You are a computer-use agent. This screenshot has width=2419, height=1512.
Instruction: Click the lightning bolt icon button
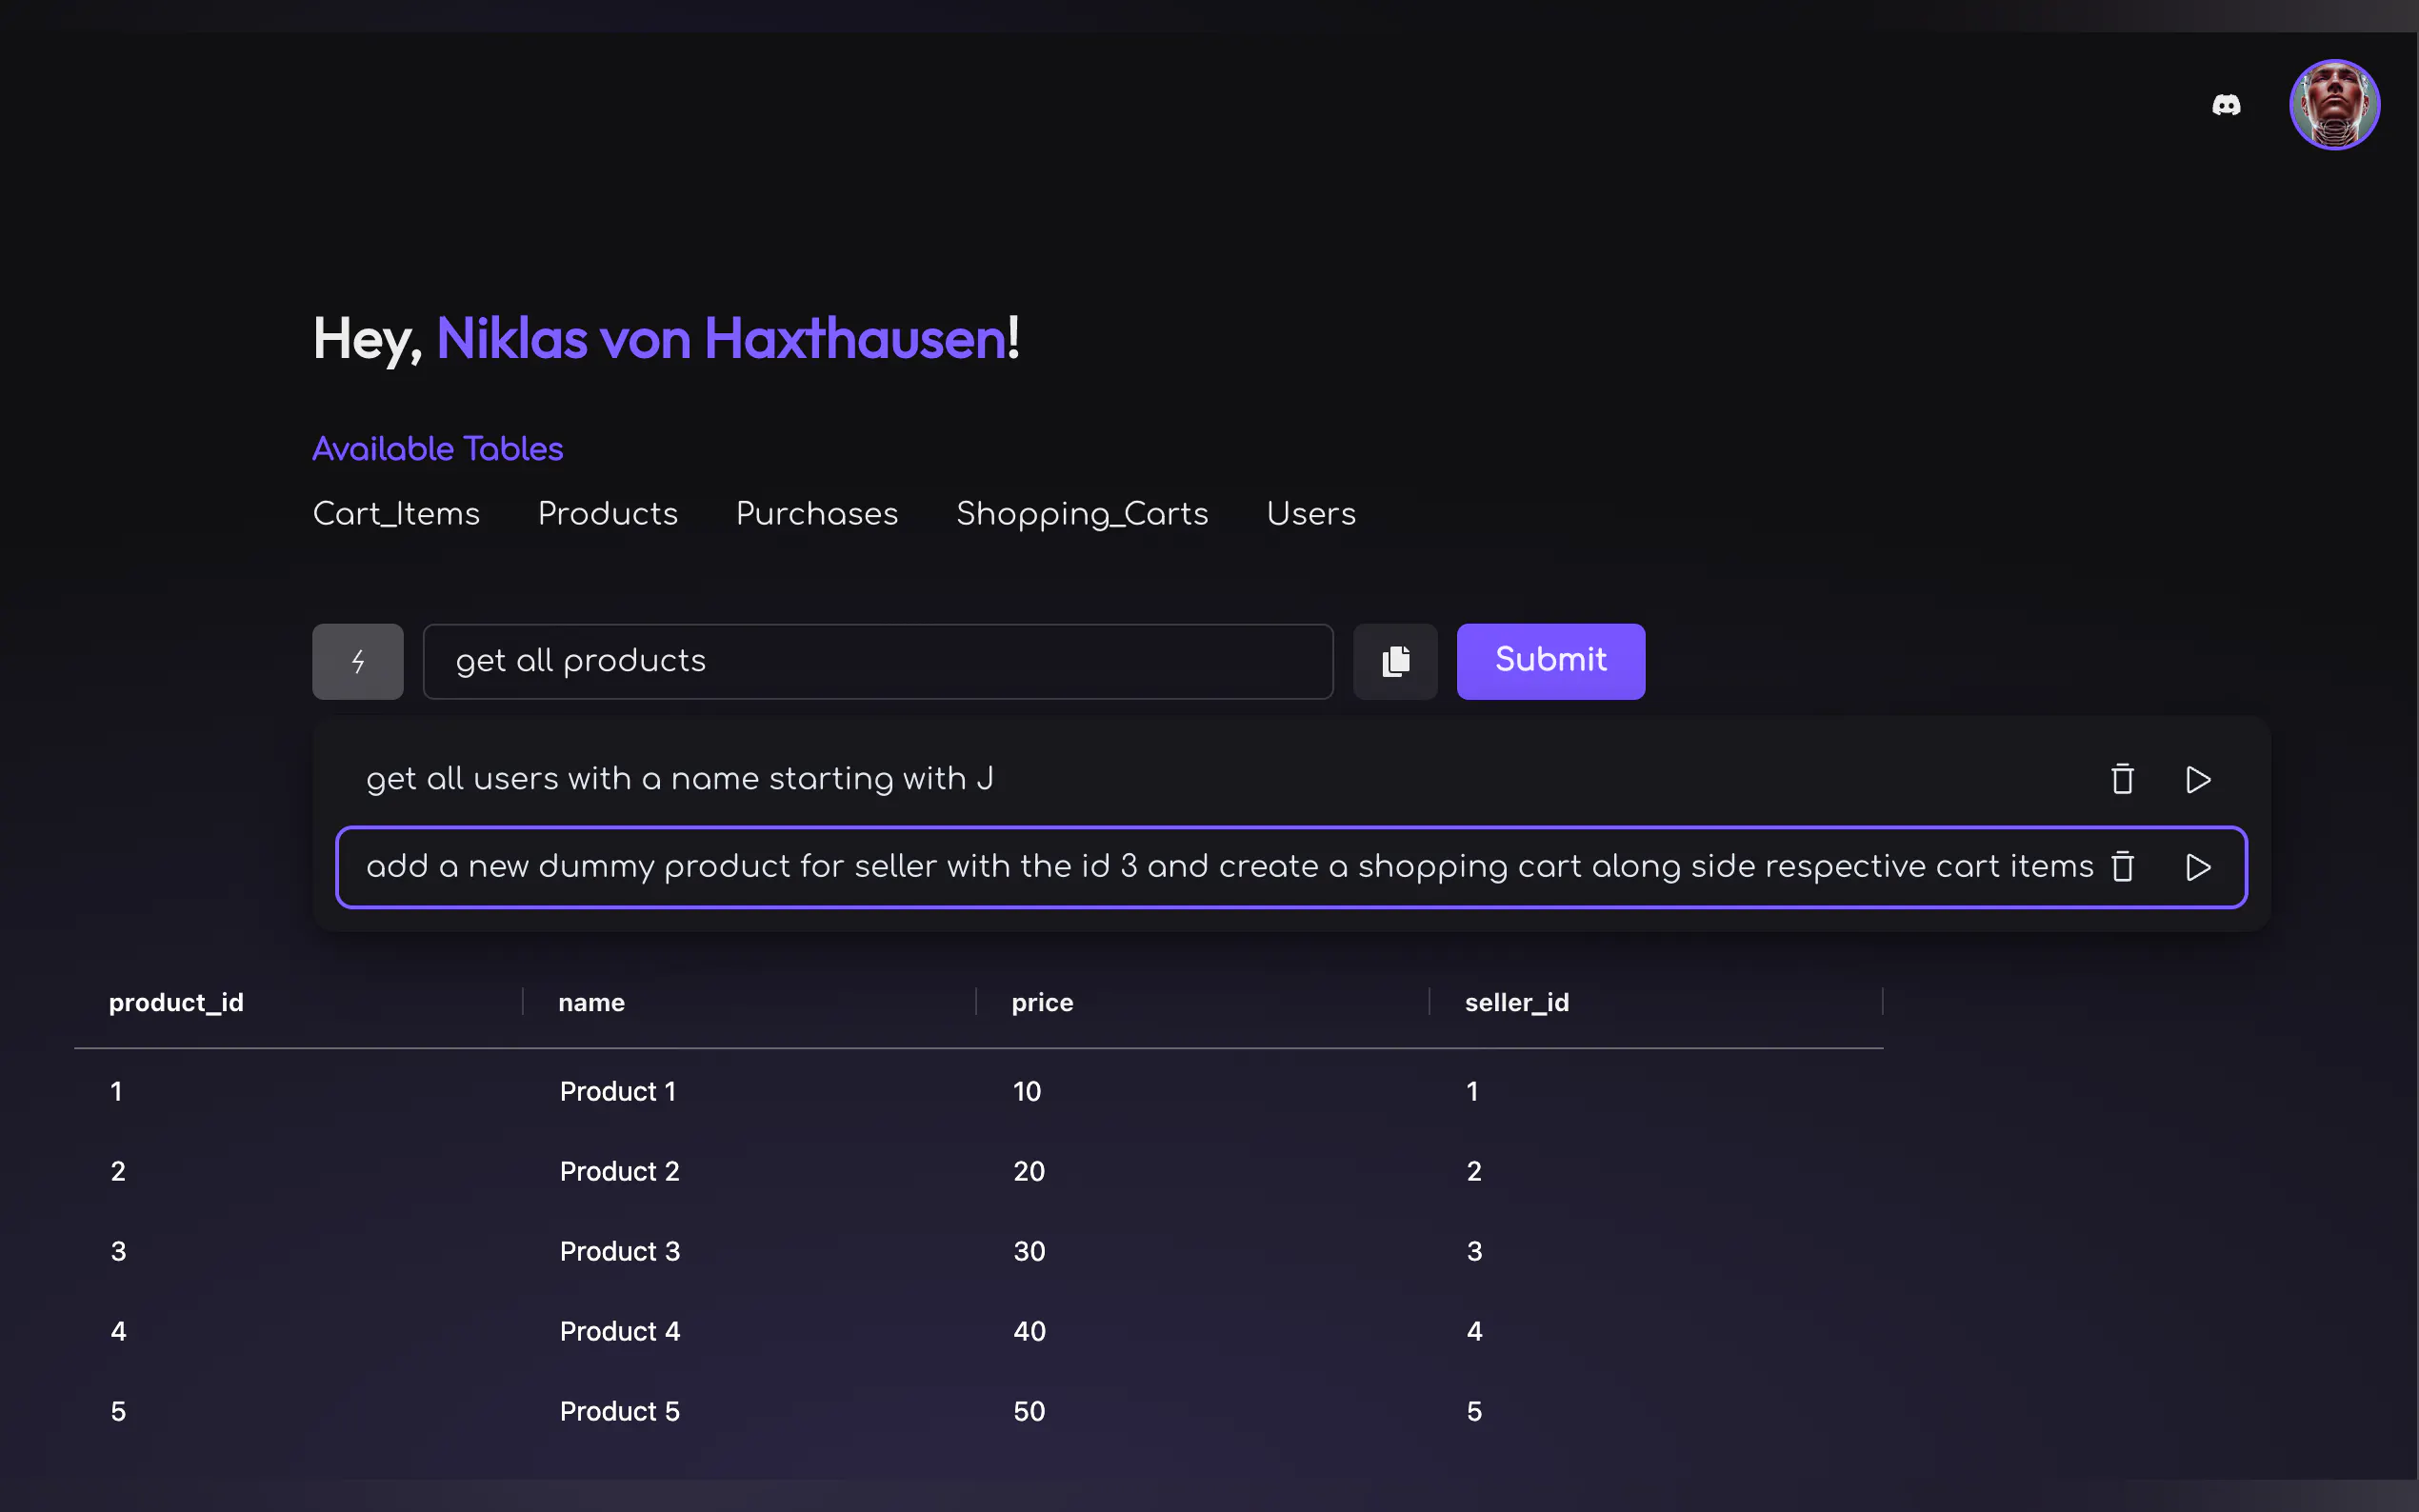pos(358,661)
